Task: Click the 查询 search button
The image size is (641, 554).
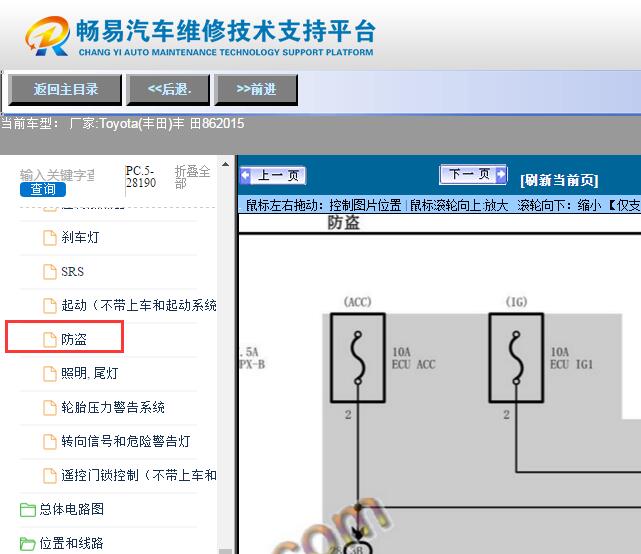Action: point(43,189)
